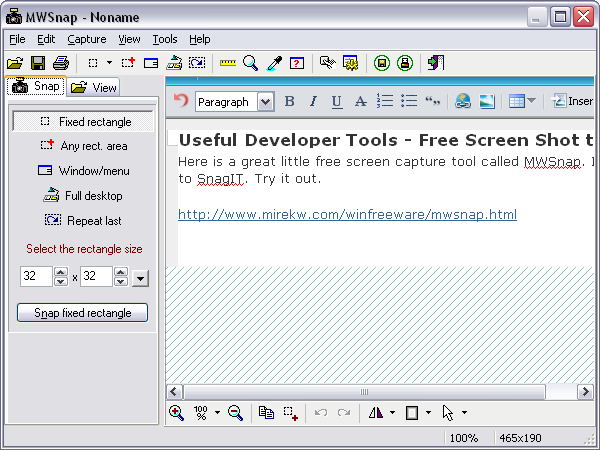
Task: Select Fixed rectangle snap mode
Action: [83, 122]
